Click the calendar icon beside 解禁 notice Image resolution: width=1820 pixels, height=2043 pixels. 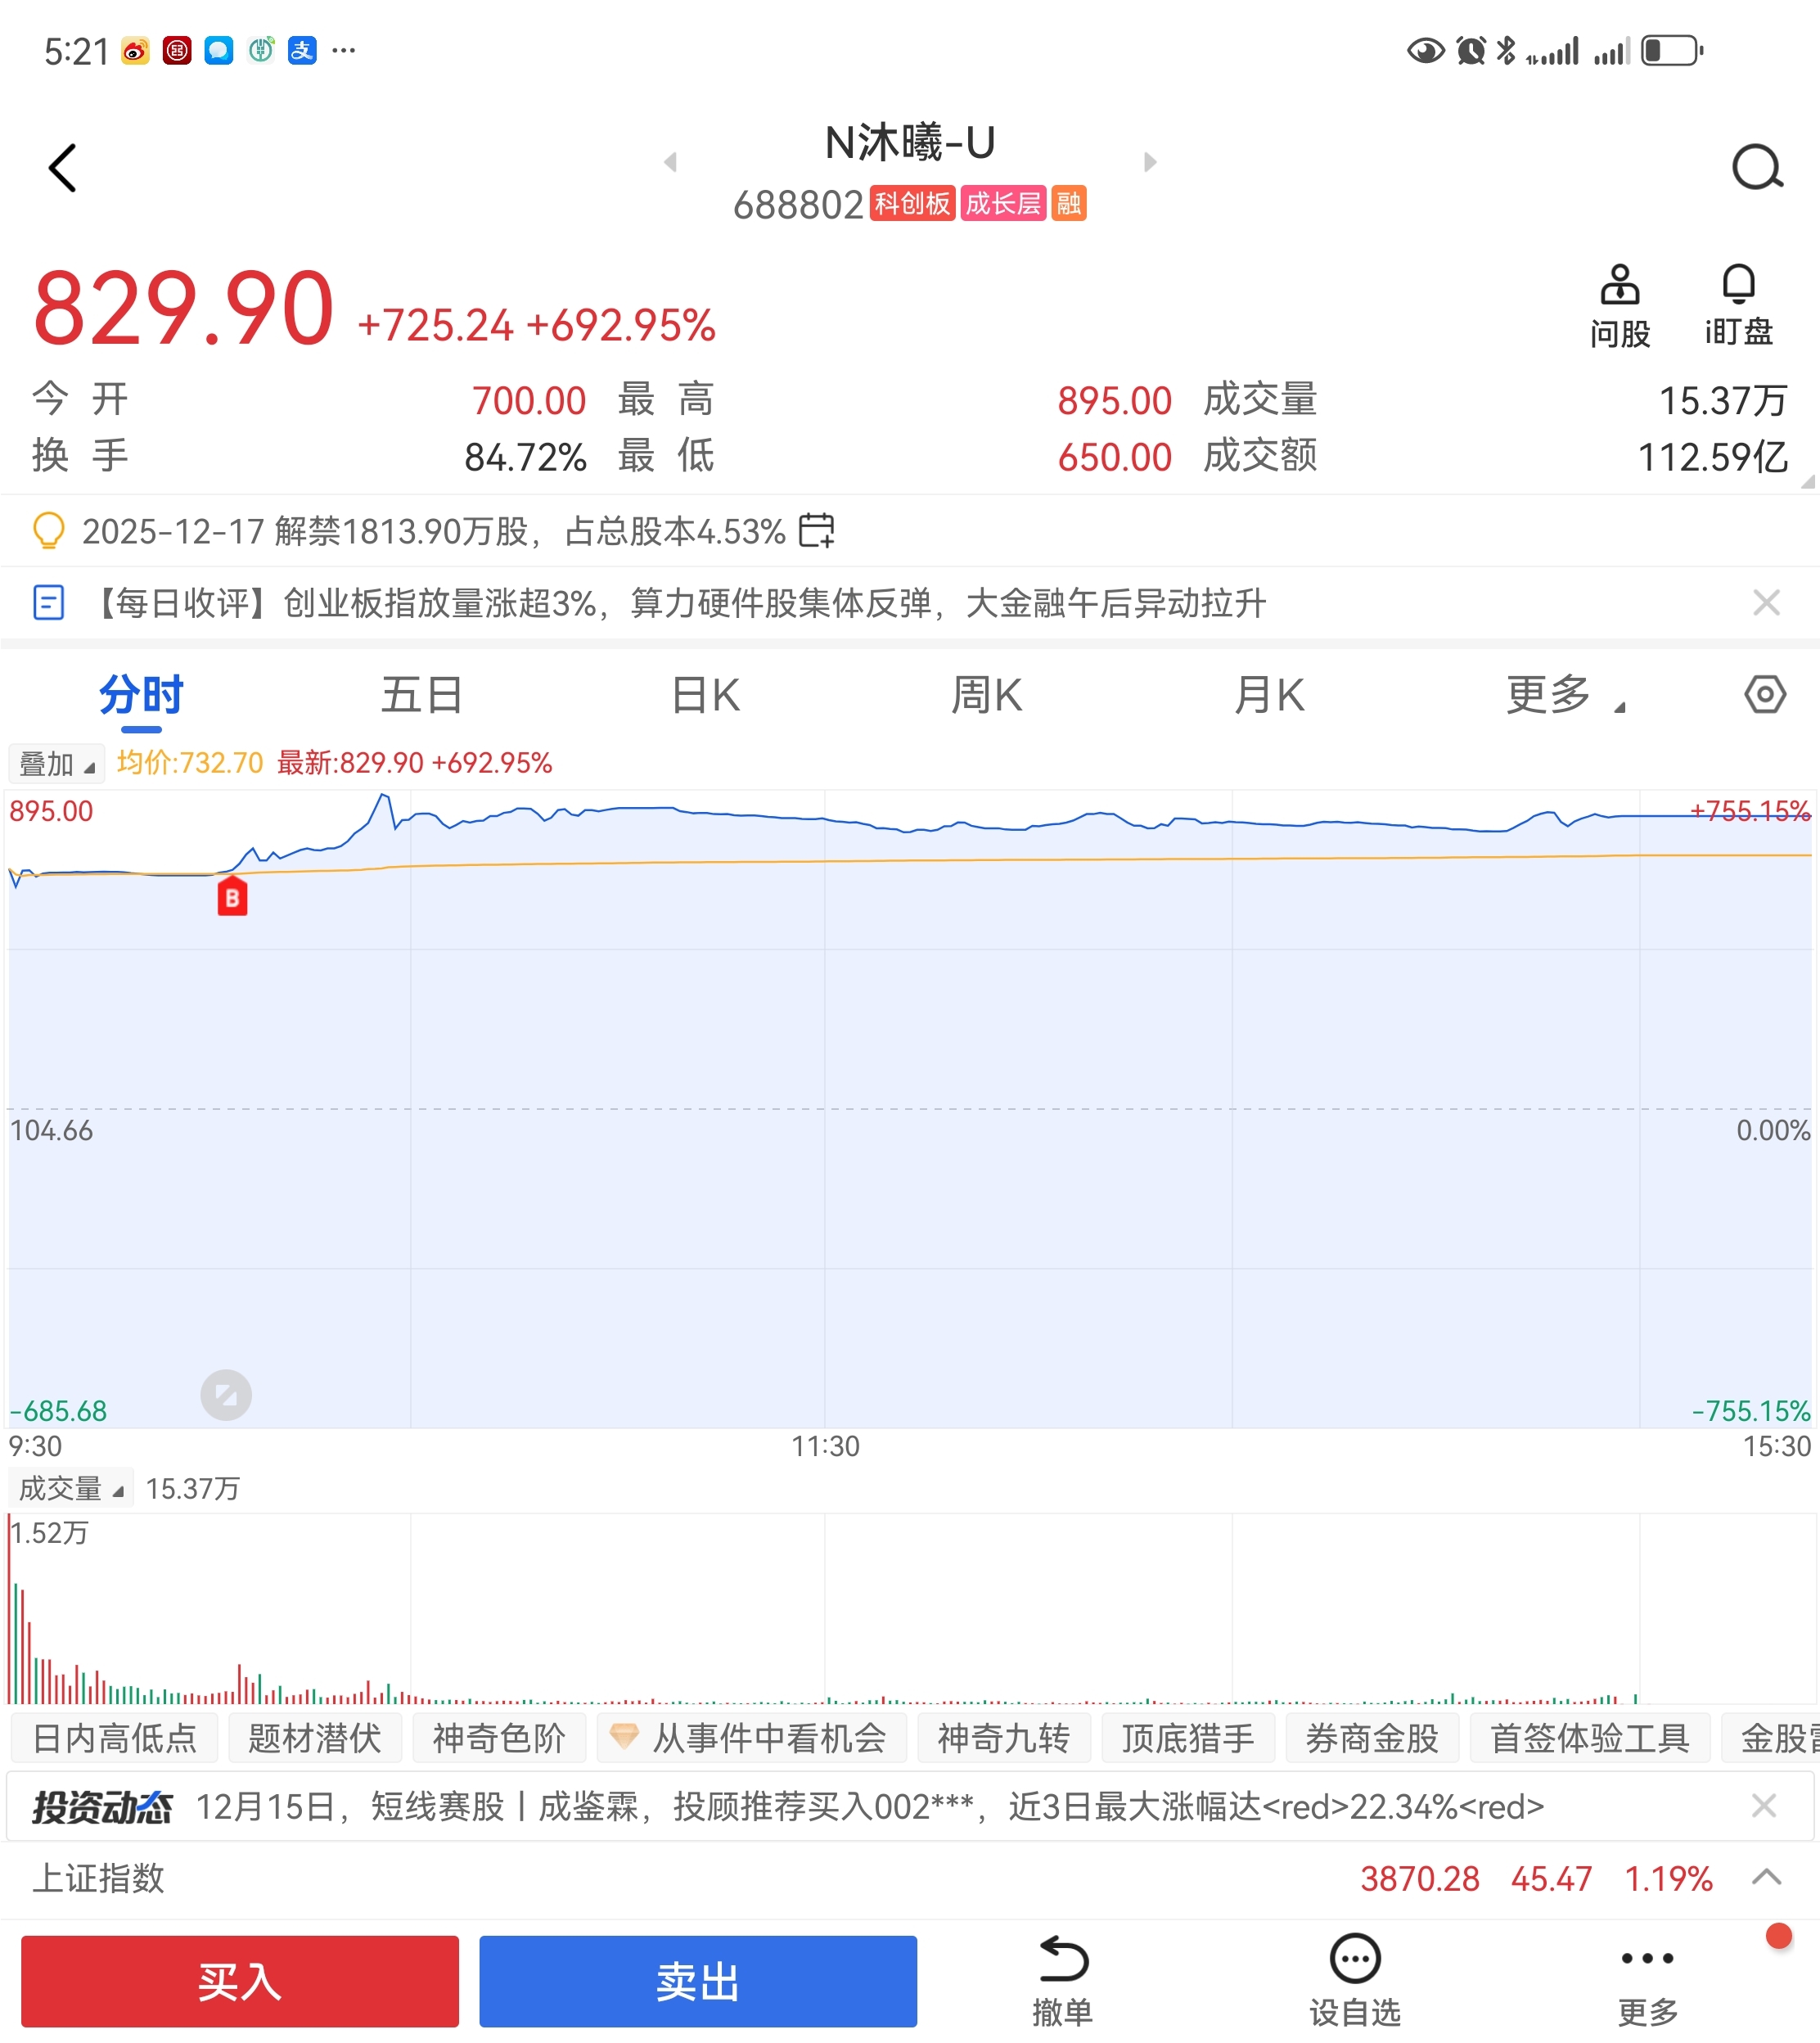(x=816, y=531)
